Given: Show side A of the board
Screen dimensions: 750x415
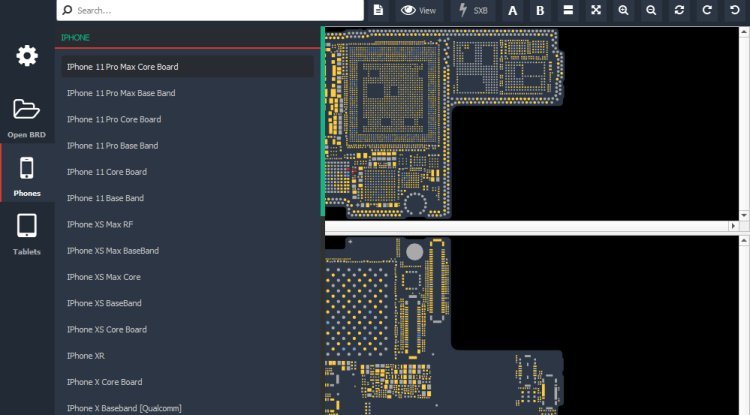Looking at the screenshot, I should pyautogui.click(x=512, y=10).
